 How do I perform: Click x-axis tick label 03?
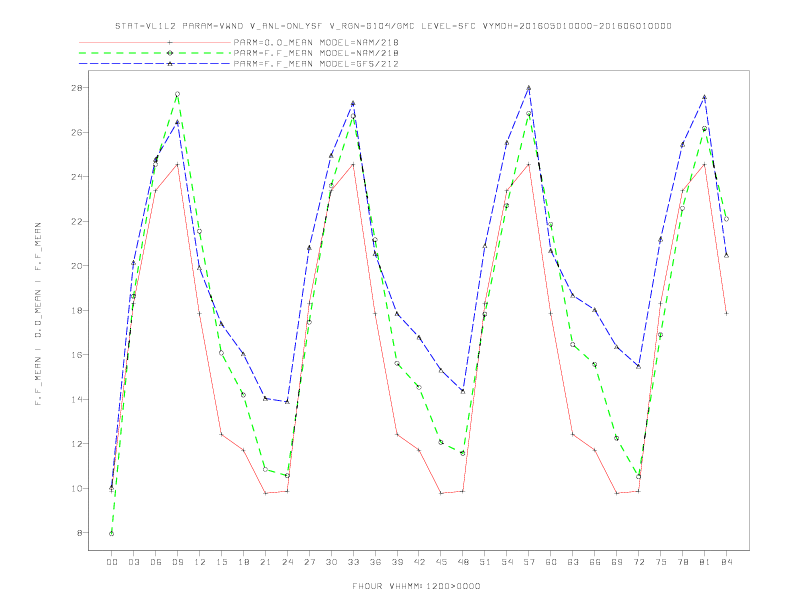coord(133,562)
